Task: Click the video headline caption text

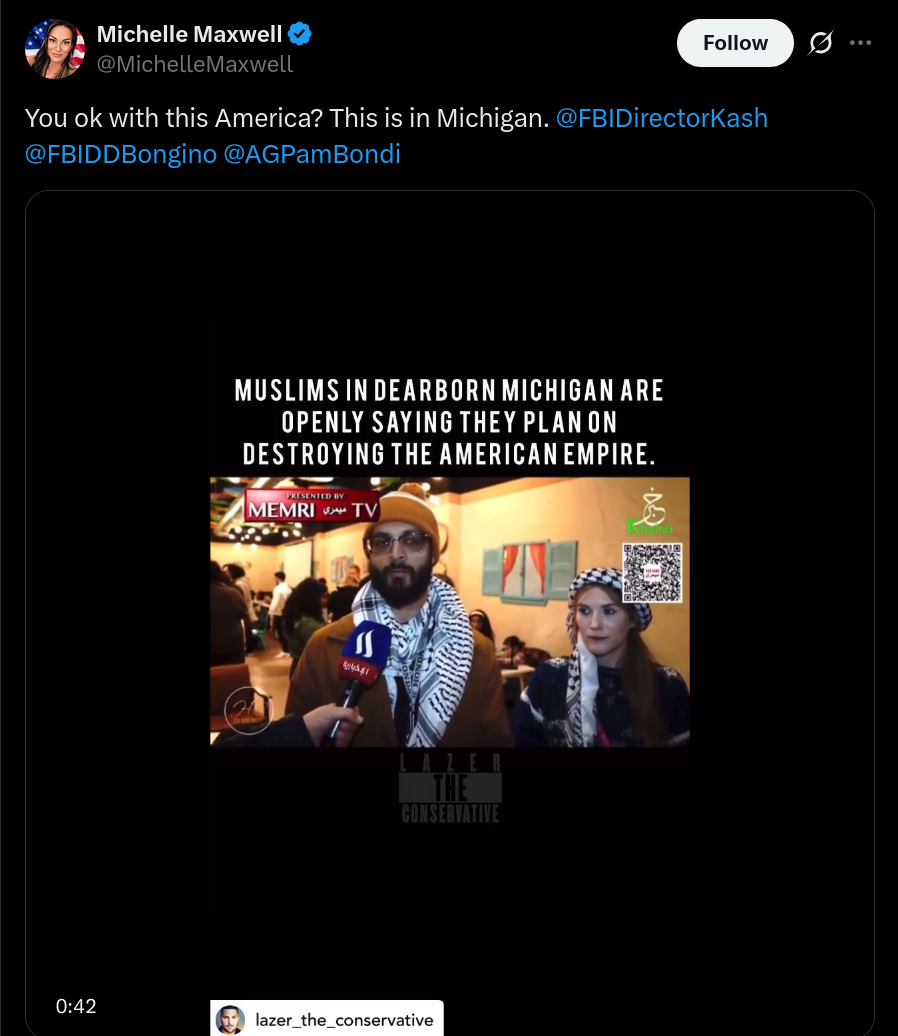Action: (x=449, y=422)
